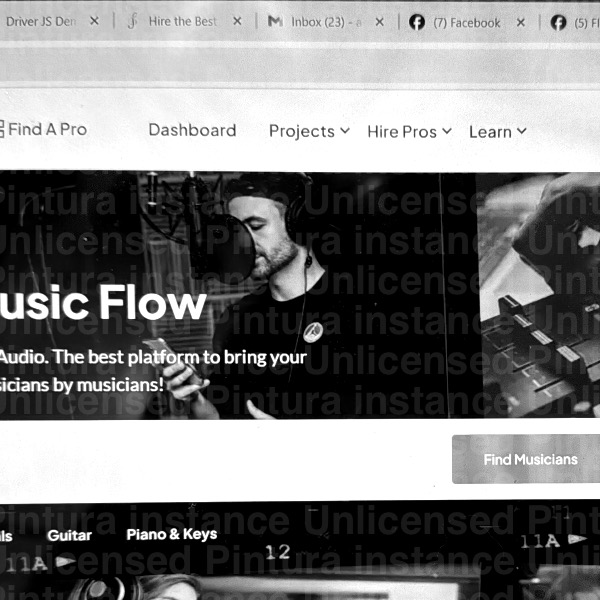Expand the Projects dropdown menu
The width and height of the screenshot is (600, 600).
tap(309, 131)
